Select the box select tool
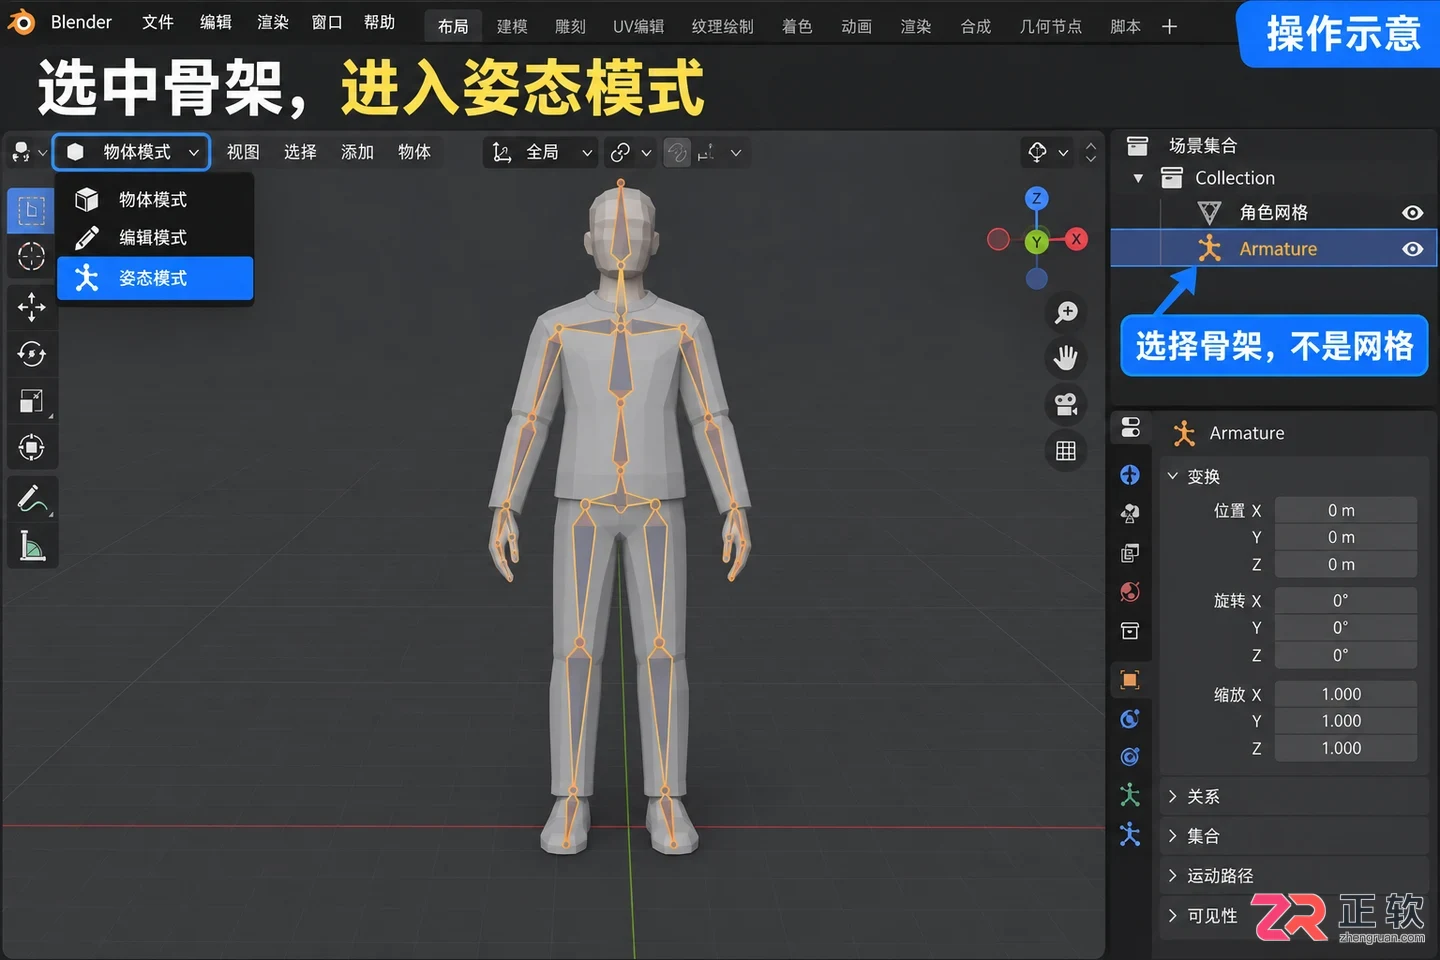This screenshot has width=1440, height=960. point(31,210)
